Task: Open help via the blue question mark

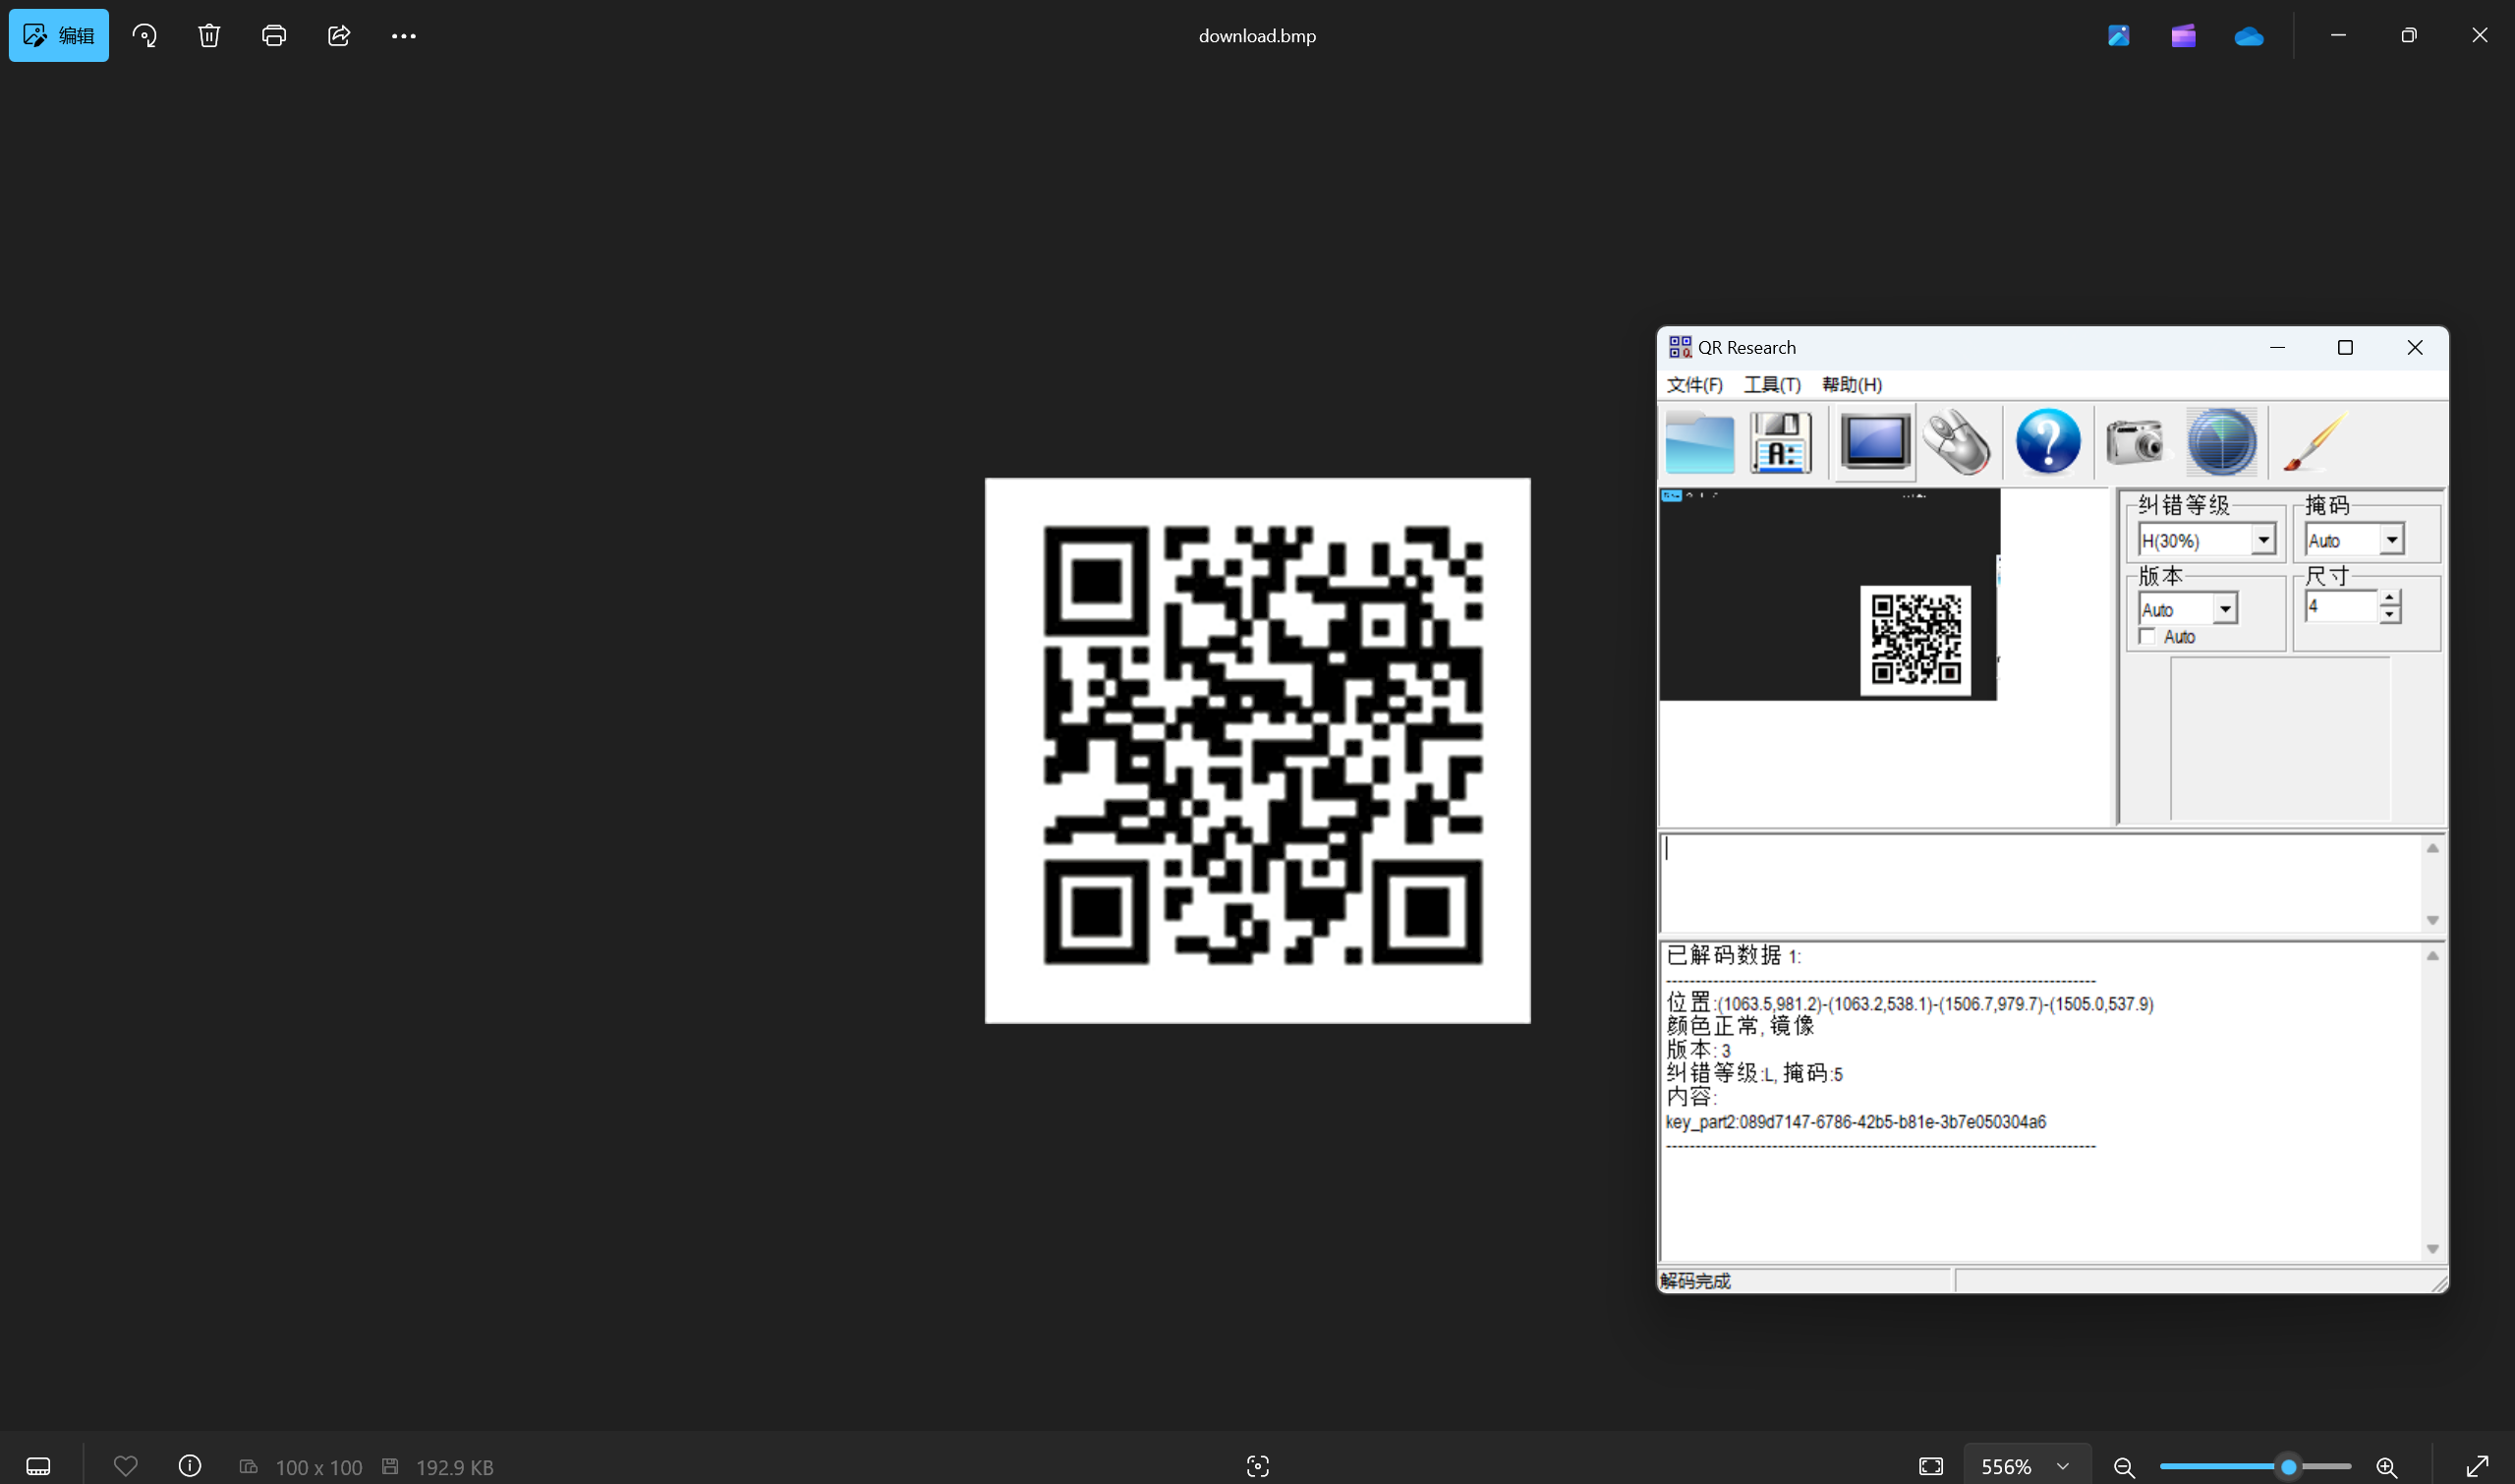Action: 2048,442
